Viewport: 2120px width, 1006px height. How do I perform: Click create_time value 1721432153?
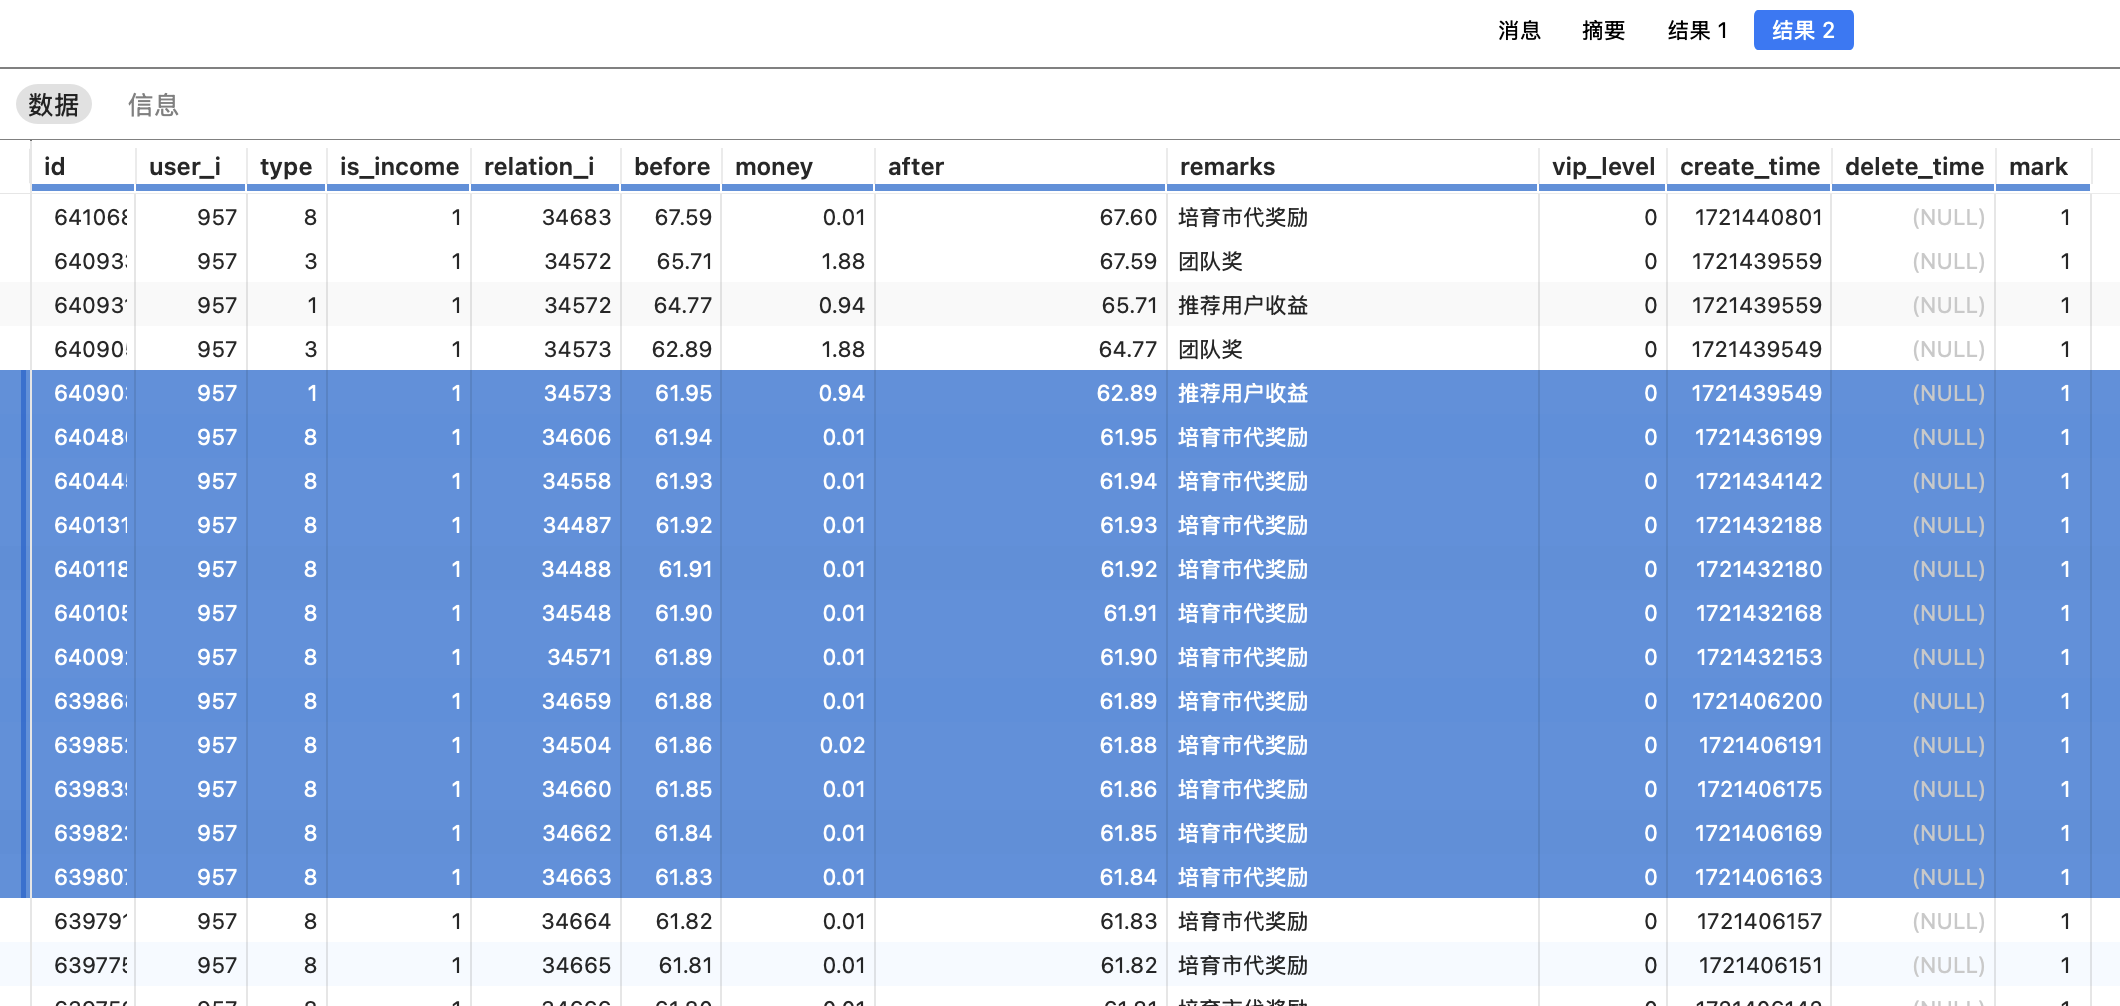click(1758, 658)
